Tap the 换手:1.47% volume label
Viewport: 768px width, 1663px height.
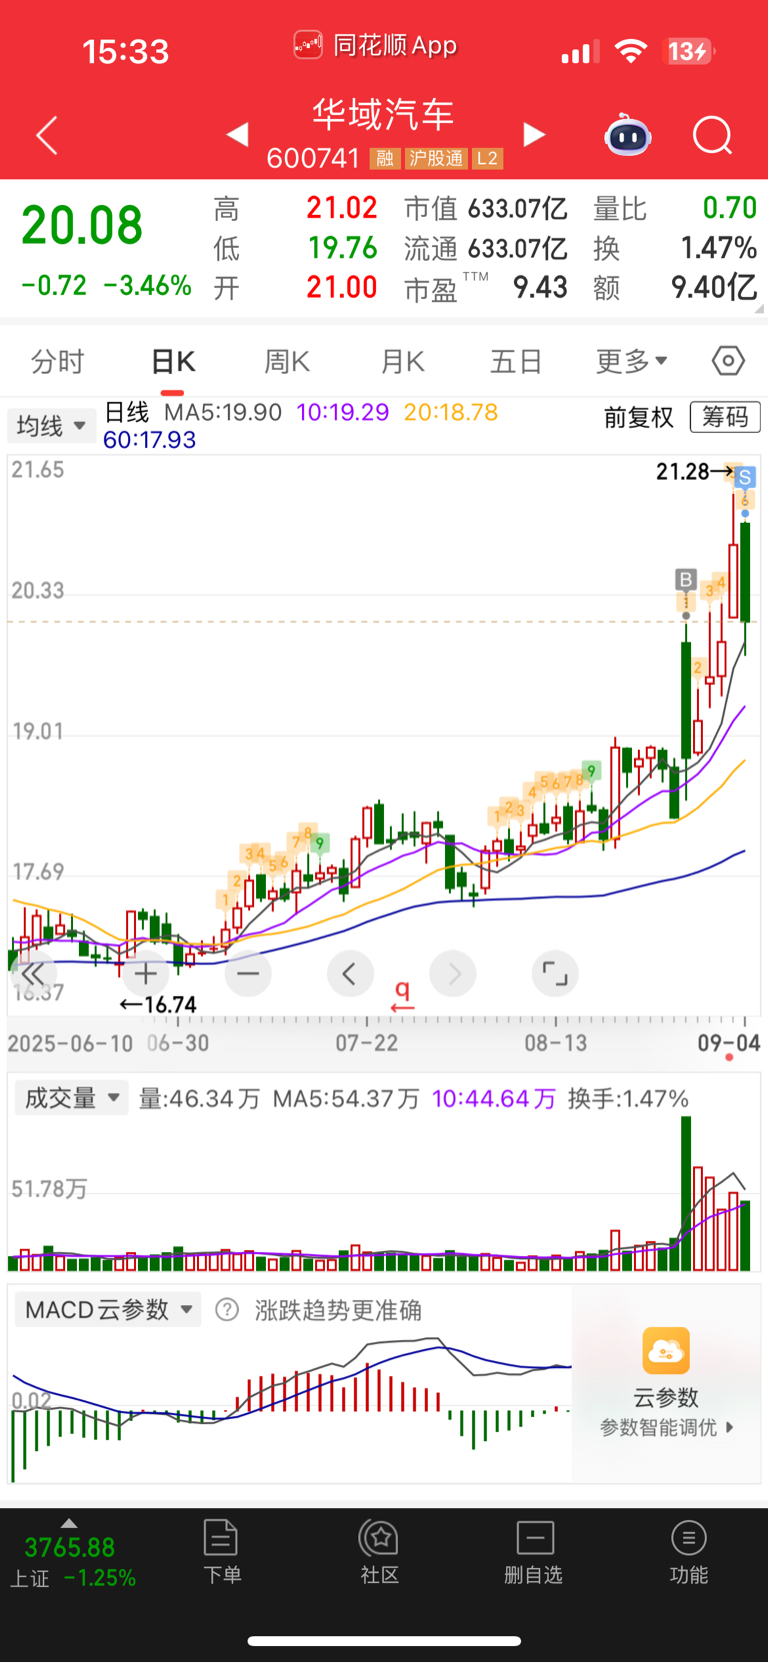point(628,1099)
